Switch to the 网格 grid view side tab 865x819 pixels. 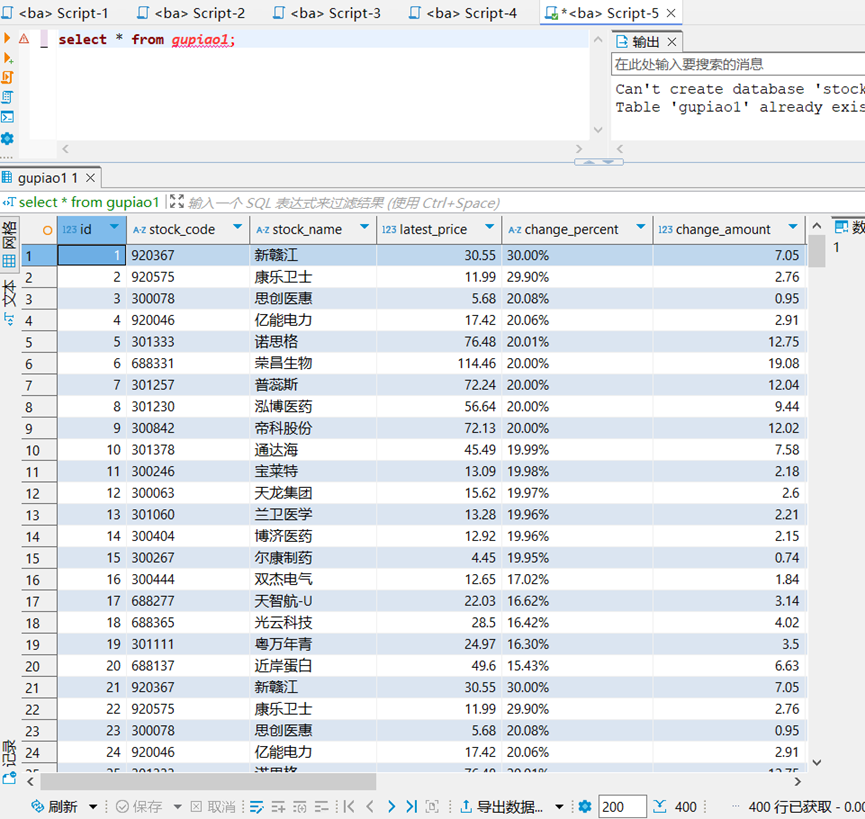click(x=9, y=243)
